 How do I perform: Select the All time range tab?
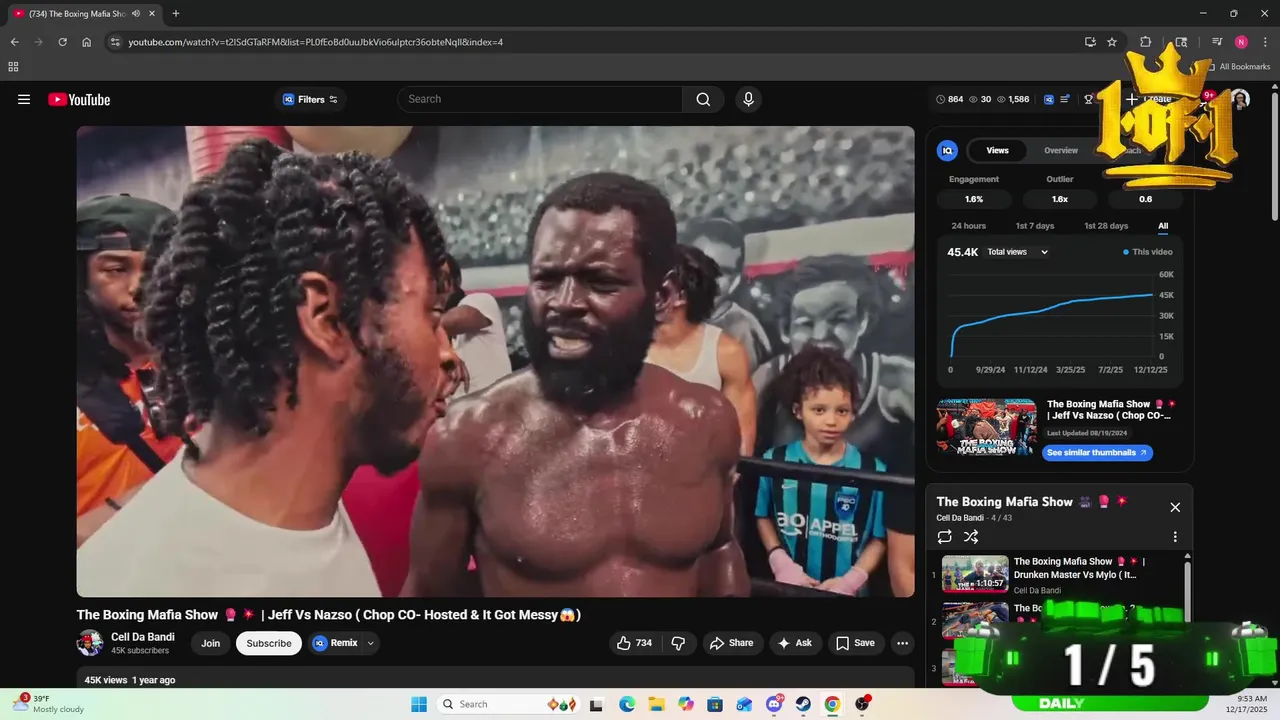(x=1163, y=226)
